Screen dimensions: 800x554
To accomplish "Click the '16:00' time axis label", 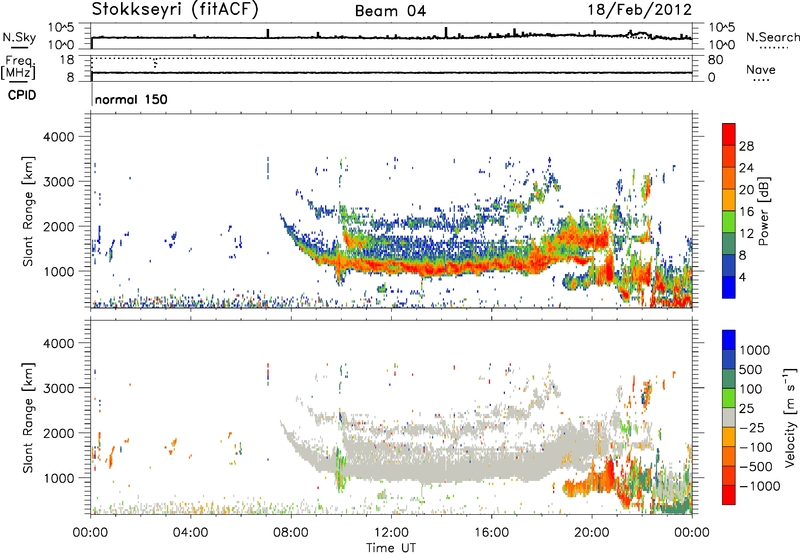I will click(x=491, y=533).
